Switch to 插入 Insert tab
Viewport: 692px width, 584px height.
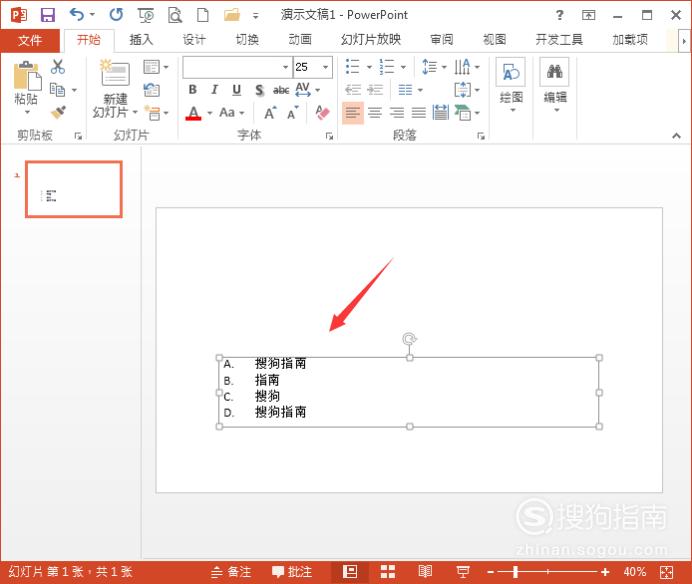pyautogui.click(x=141, y=40)
